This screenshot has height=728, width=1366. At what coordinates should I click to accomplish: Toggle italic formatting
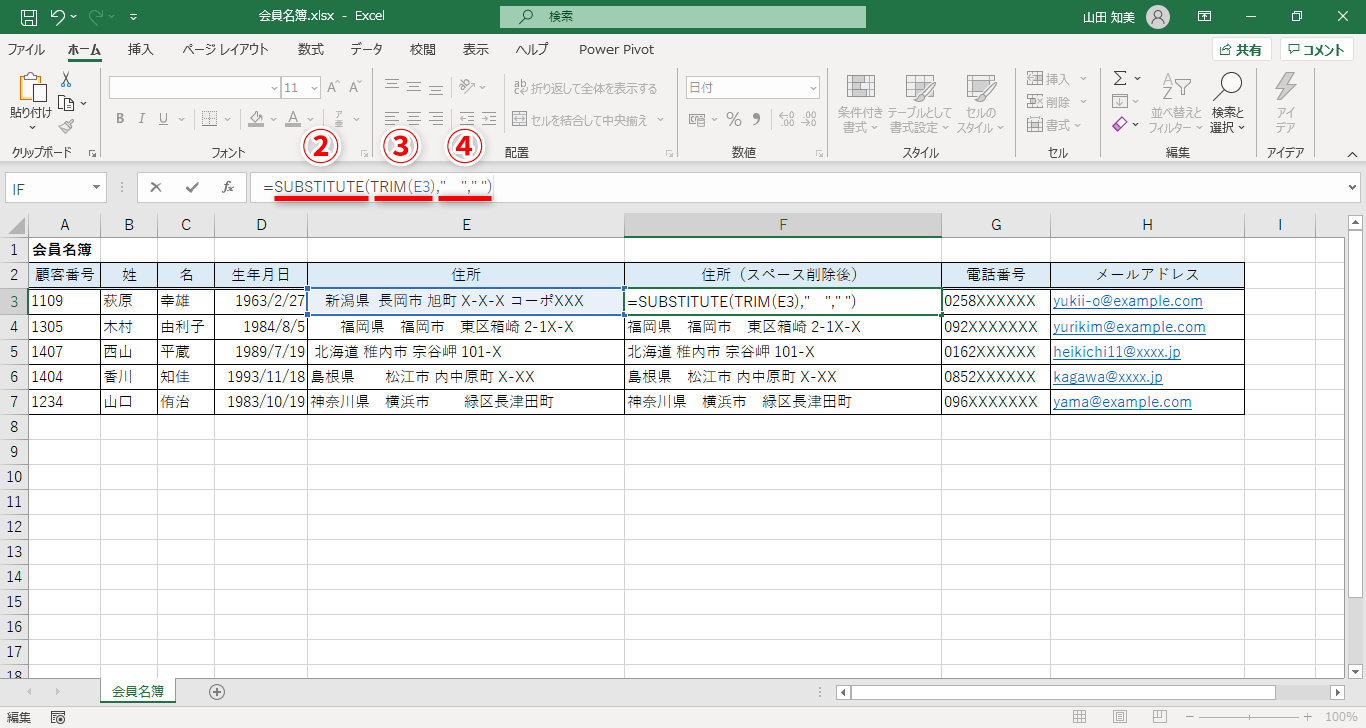pyautogui.click(x=143, y=119)
